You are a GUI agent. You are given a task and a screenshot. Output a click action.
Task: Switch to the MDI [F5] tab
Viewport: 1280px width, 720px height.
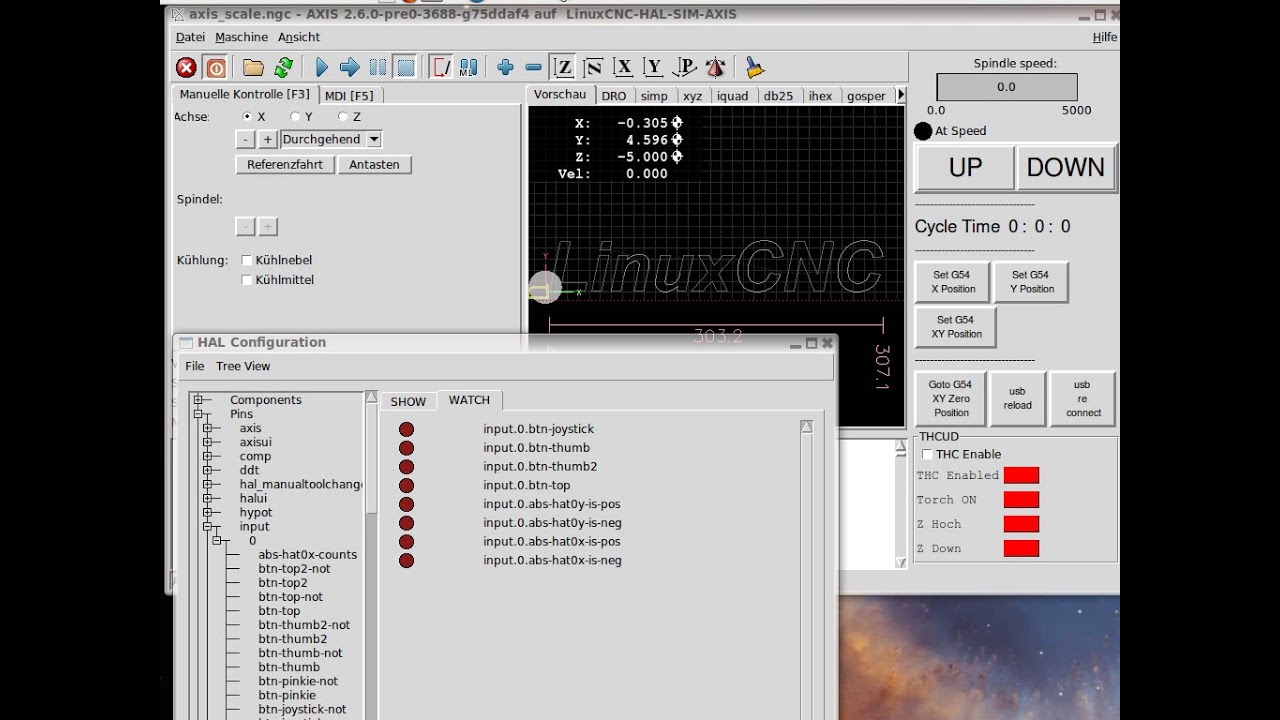[349, 96]
